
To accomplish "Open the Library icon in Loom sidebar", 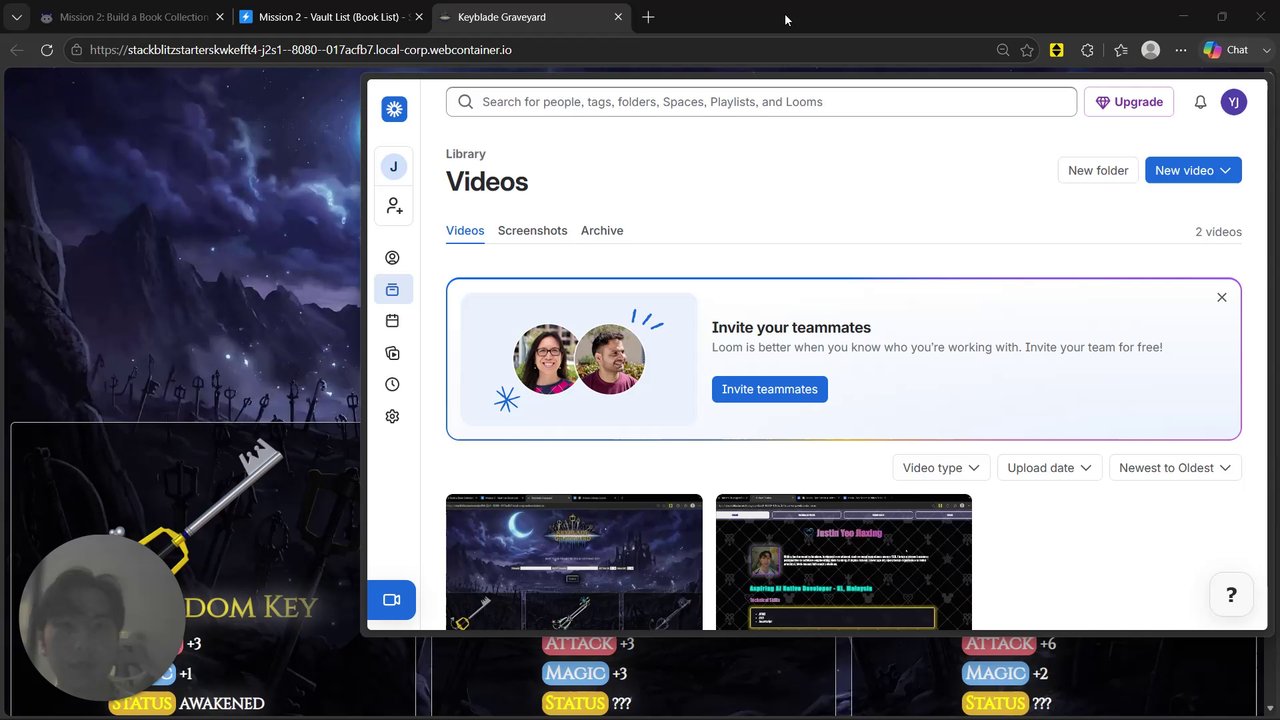I will pyautogui.click(x=392, y=290).
